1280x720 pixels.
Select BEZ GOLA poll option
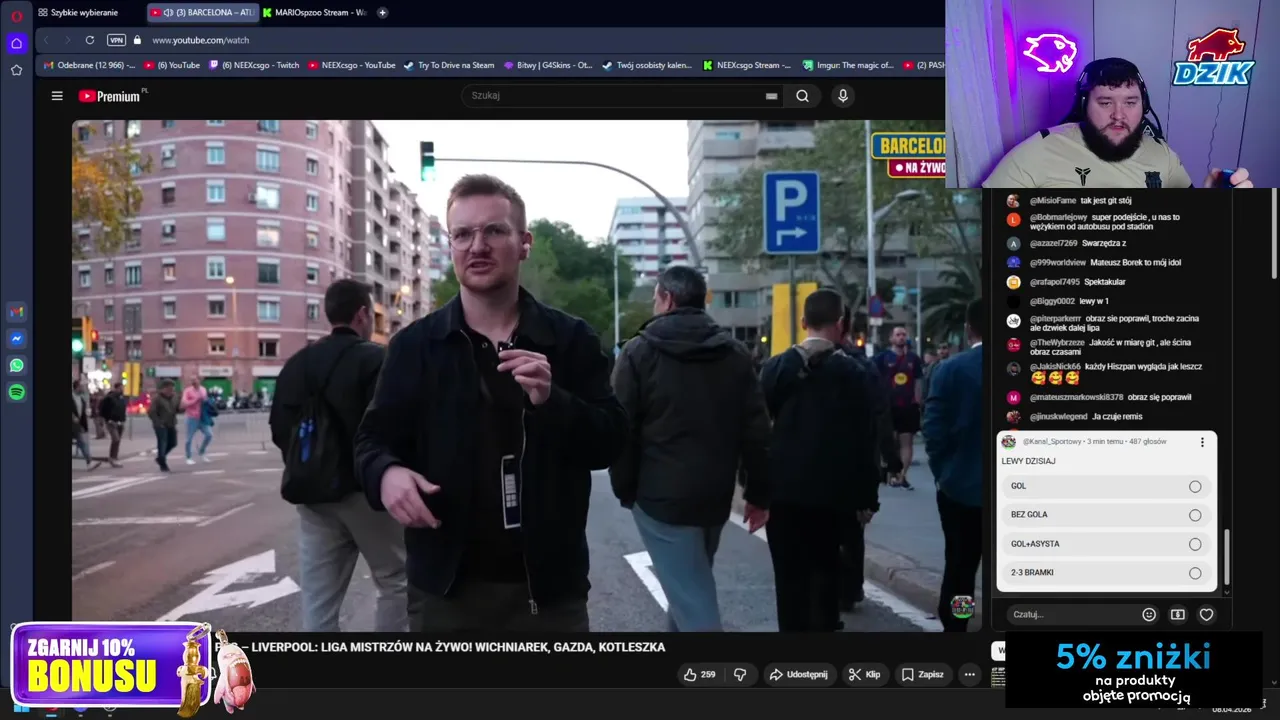point(1106,515)
